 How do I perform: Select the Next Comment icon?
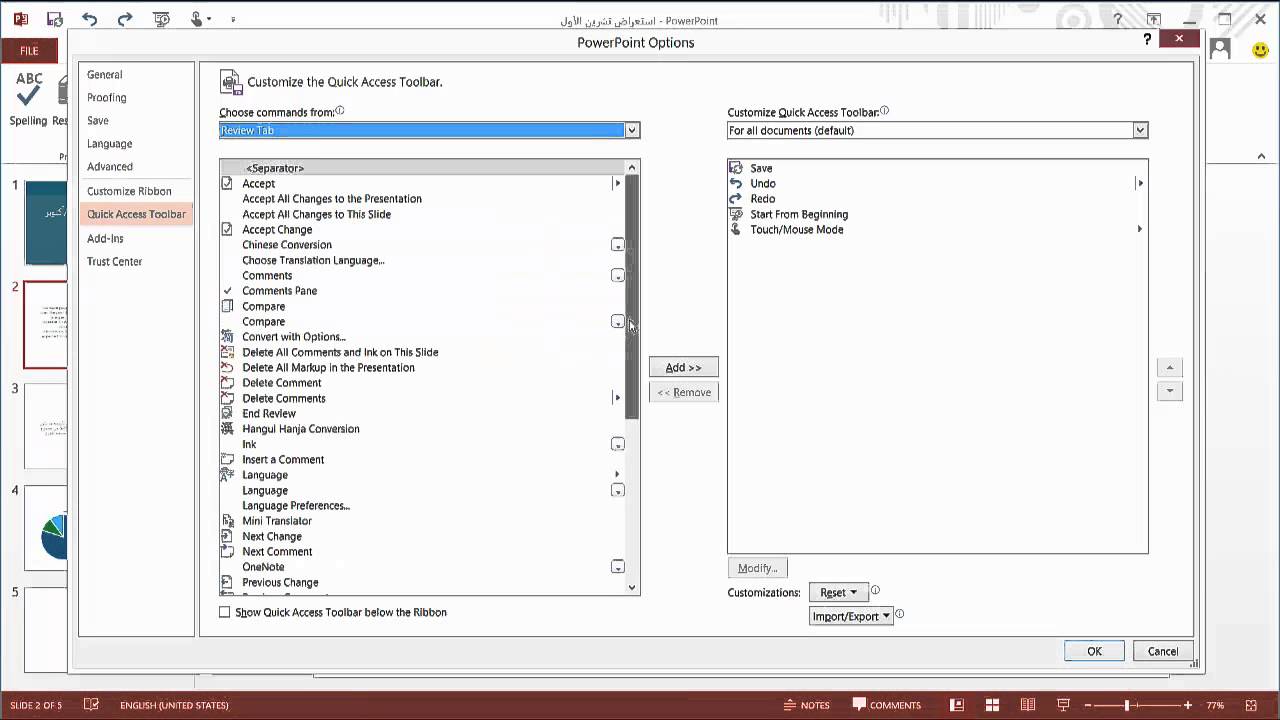pos(227,551)
